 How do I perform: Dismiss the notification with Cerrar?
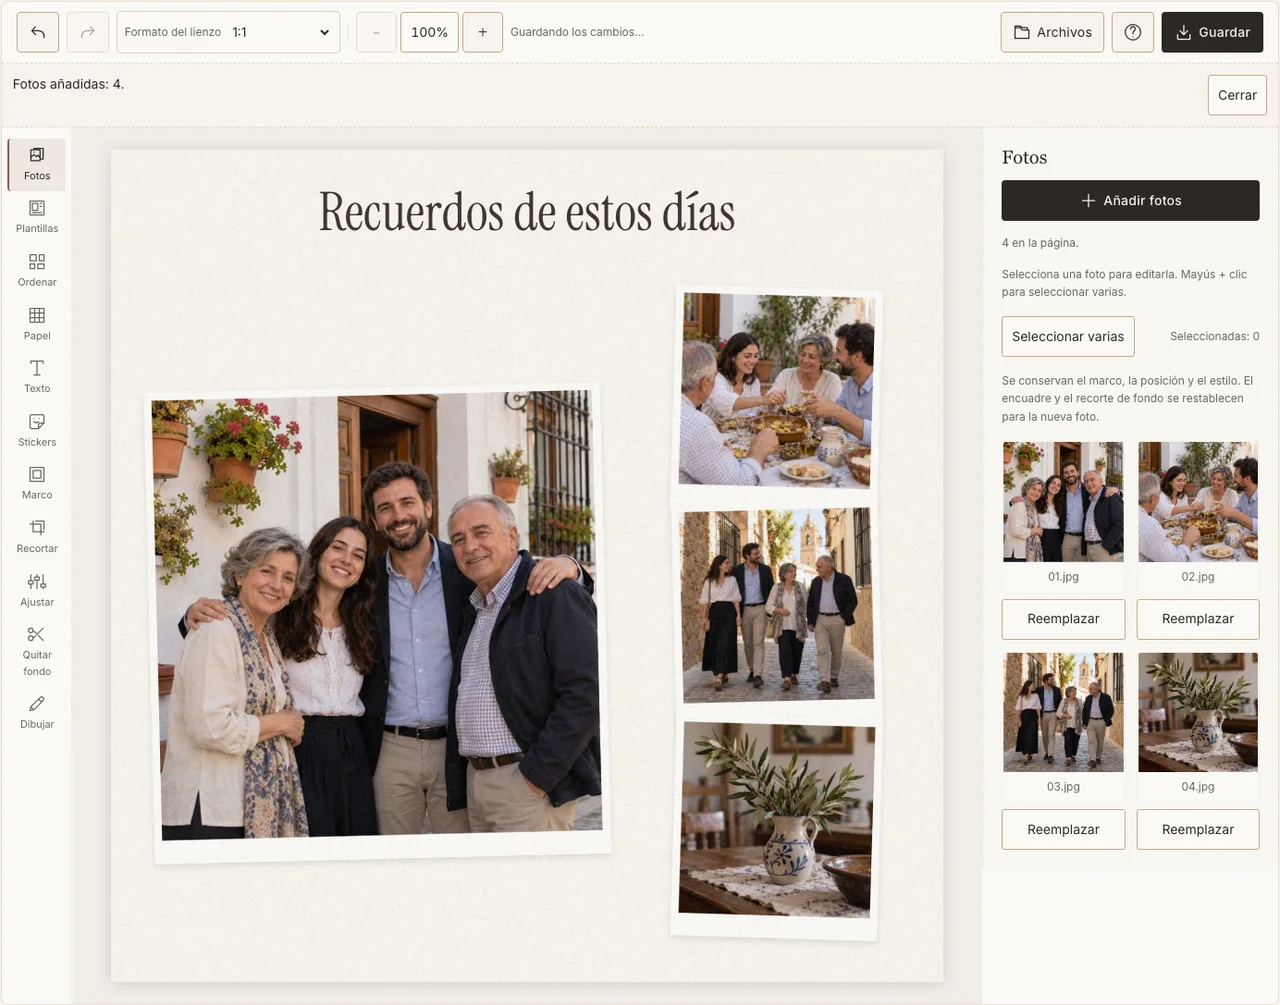(1237, 95)
